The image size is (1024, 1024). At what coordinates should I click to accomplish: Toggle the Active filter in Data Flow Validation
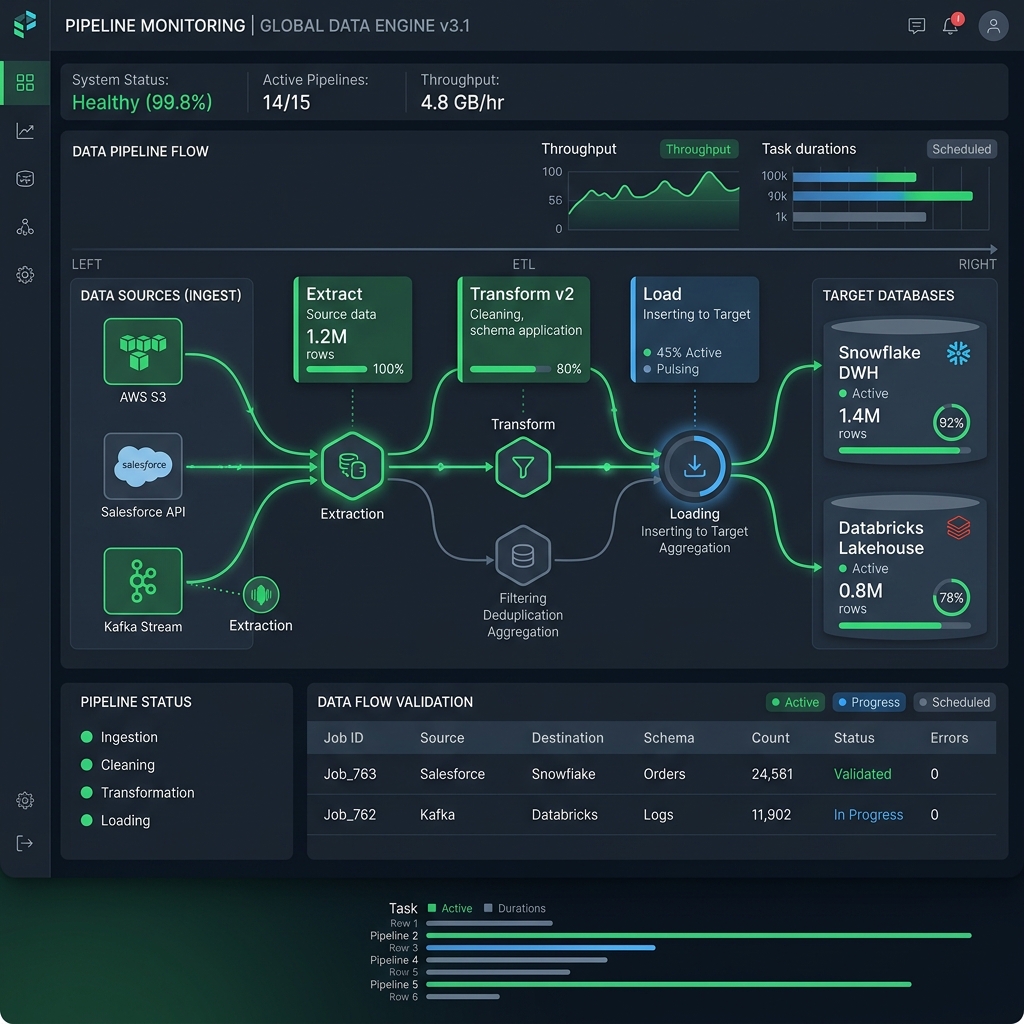(x=795, y=702)
